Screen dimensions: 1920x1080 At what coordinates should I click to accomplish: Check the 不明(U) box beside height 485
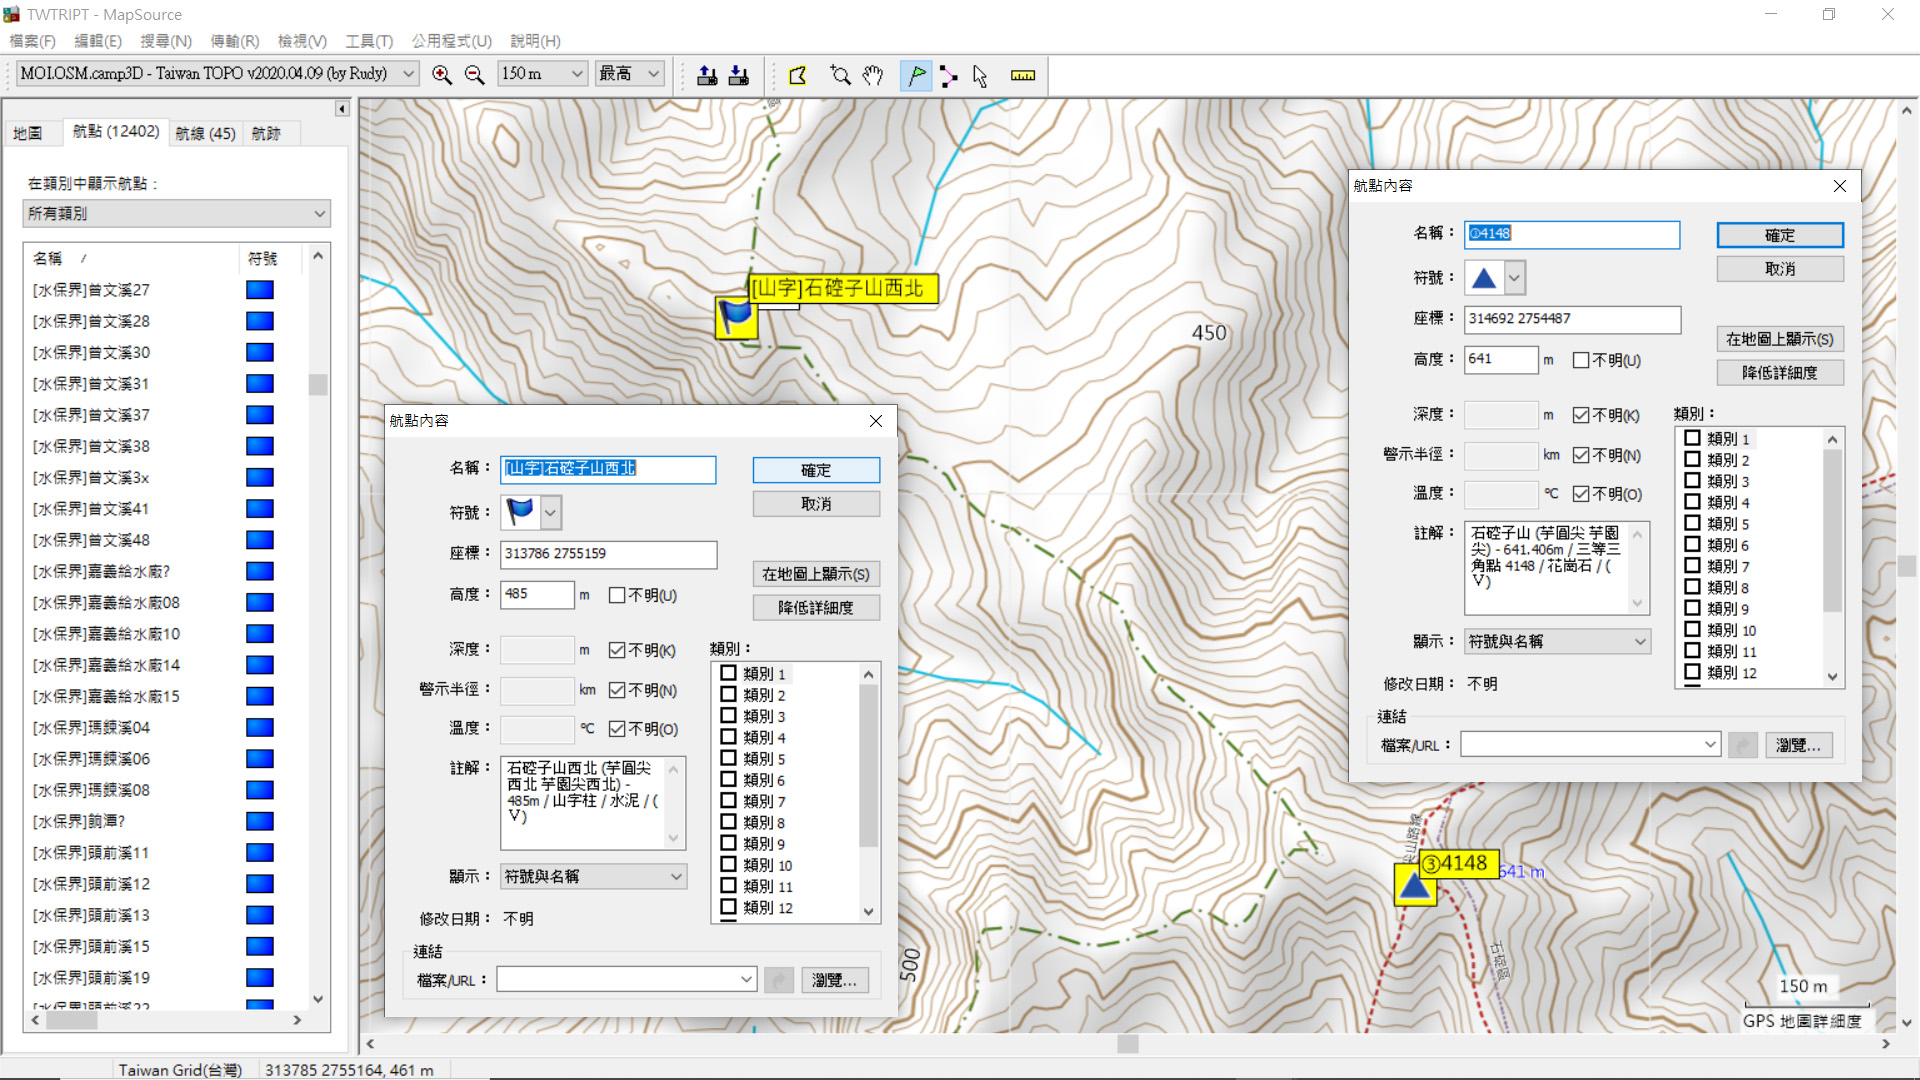(617, 596)
